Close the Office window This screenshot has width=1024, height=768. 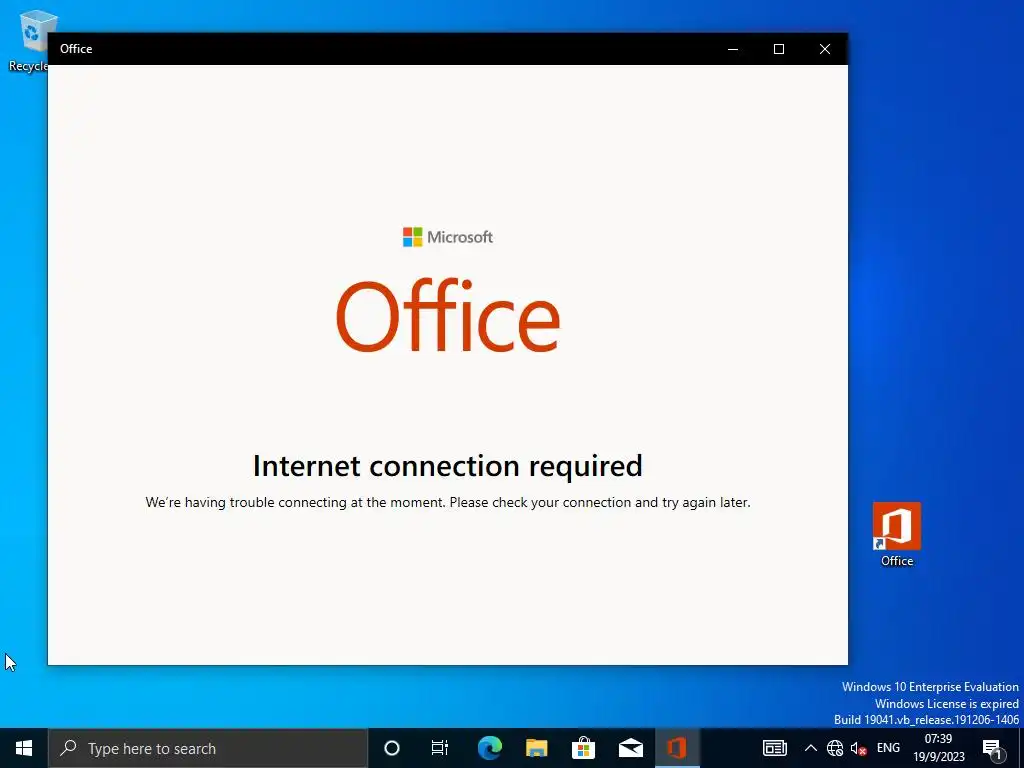[x=825, y=49]
